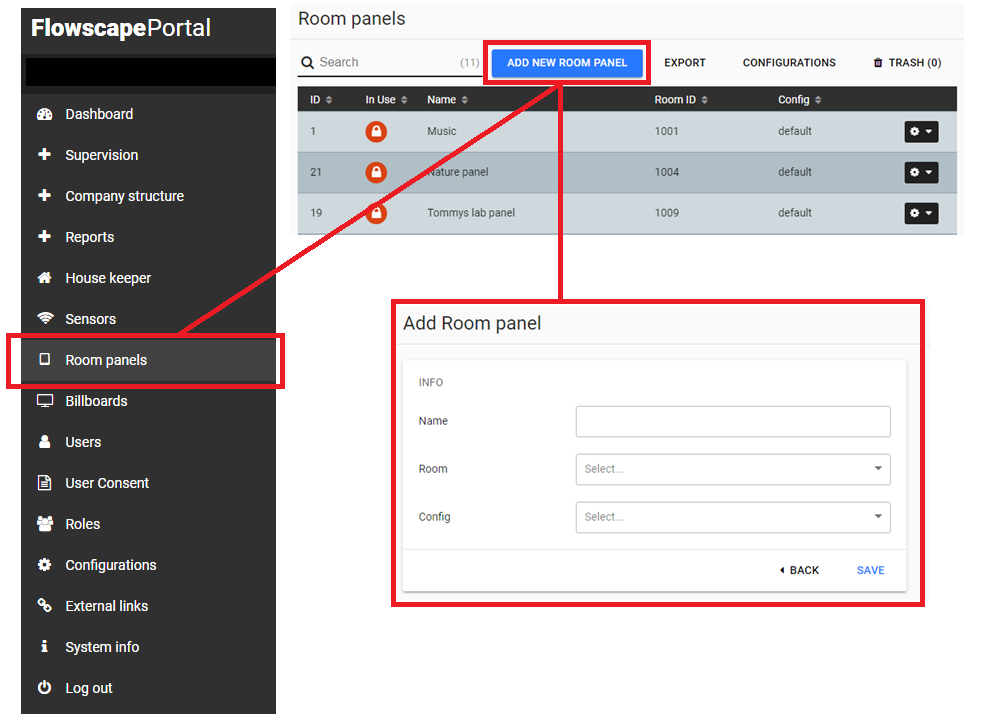The image size is (986, 722).
Task: Expand Reports plus icon
Action: pyautogui.click(x=45, y=236)
